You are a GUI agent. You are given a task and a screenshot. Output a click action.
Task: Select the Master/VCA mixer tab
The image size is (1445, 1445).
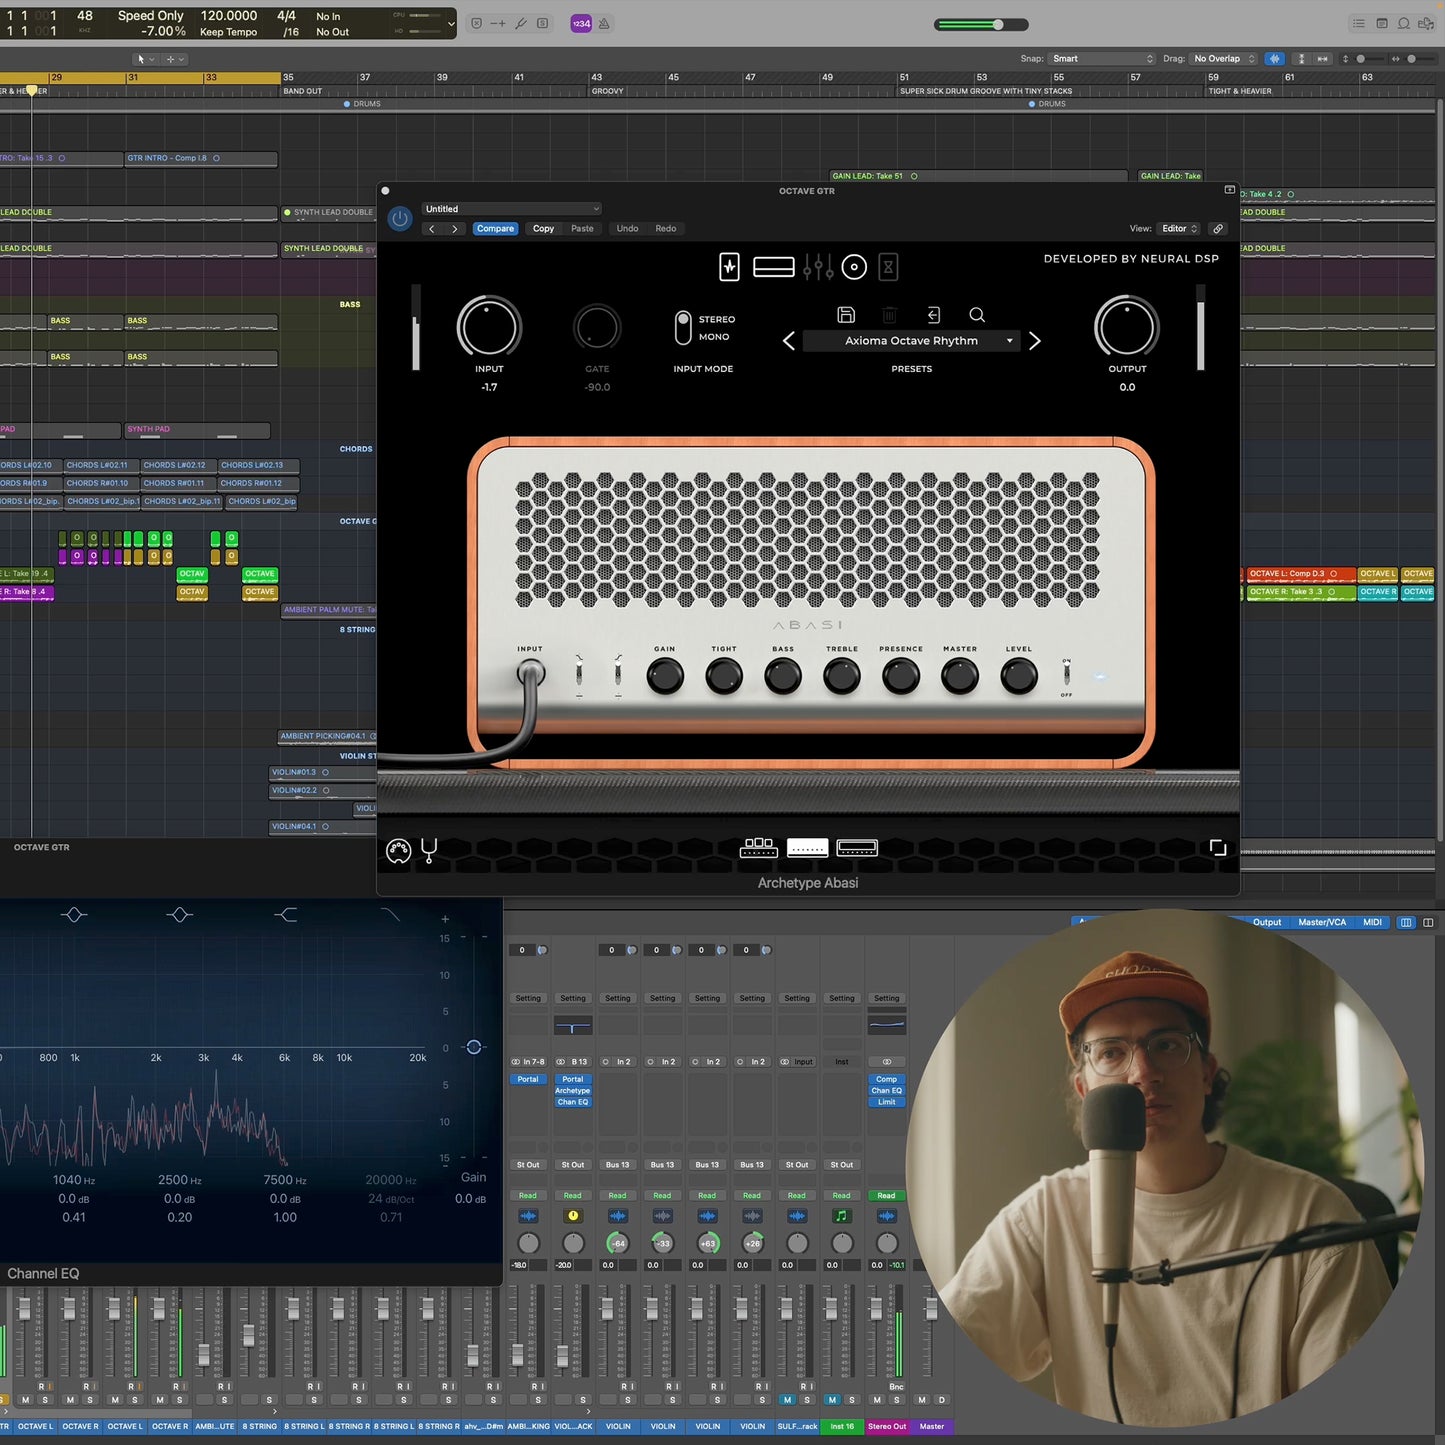click(x=1322, y=922)
